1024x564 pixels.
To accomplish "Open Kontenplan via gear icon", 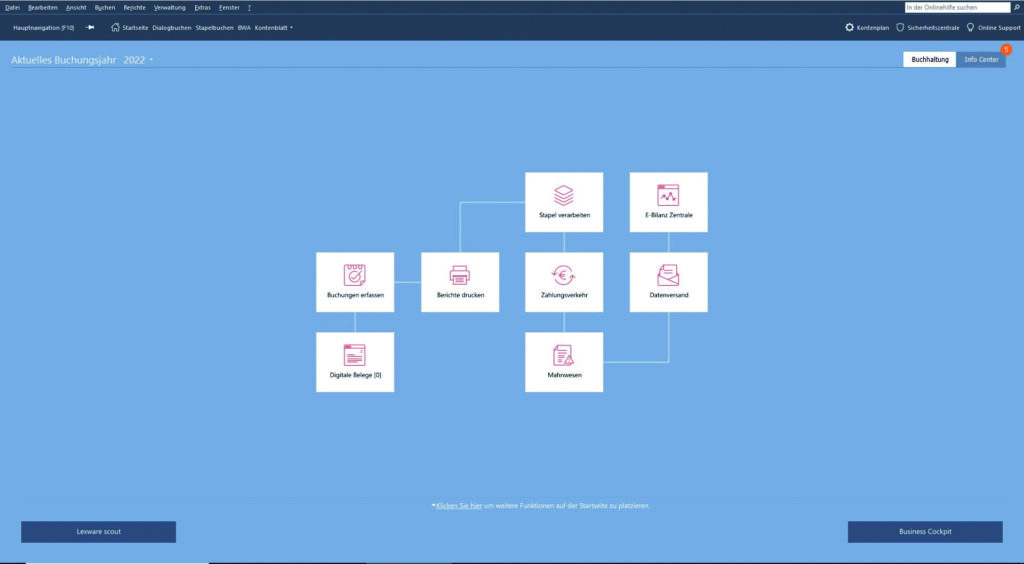I will coord(850,28).
